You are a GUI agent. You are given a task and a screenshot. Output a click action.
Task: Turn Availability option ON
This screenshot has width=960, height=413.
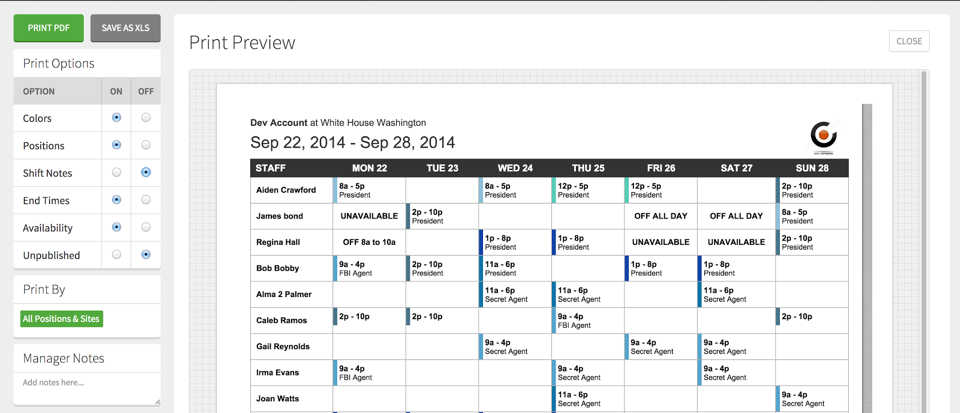(116, 227)
